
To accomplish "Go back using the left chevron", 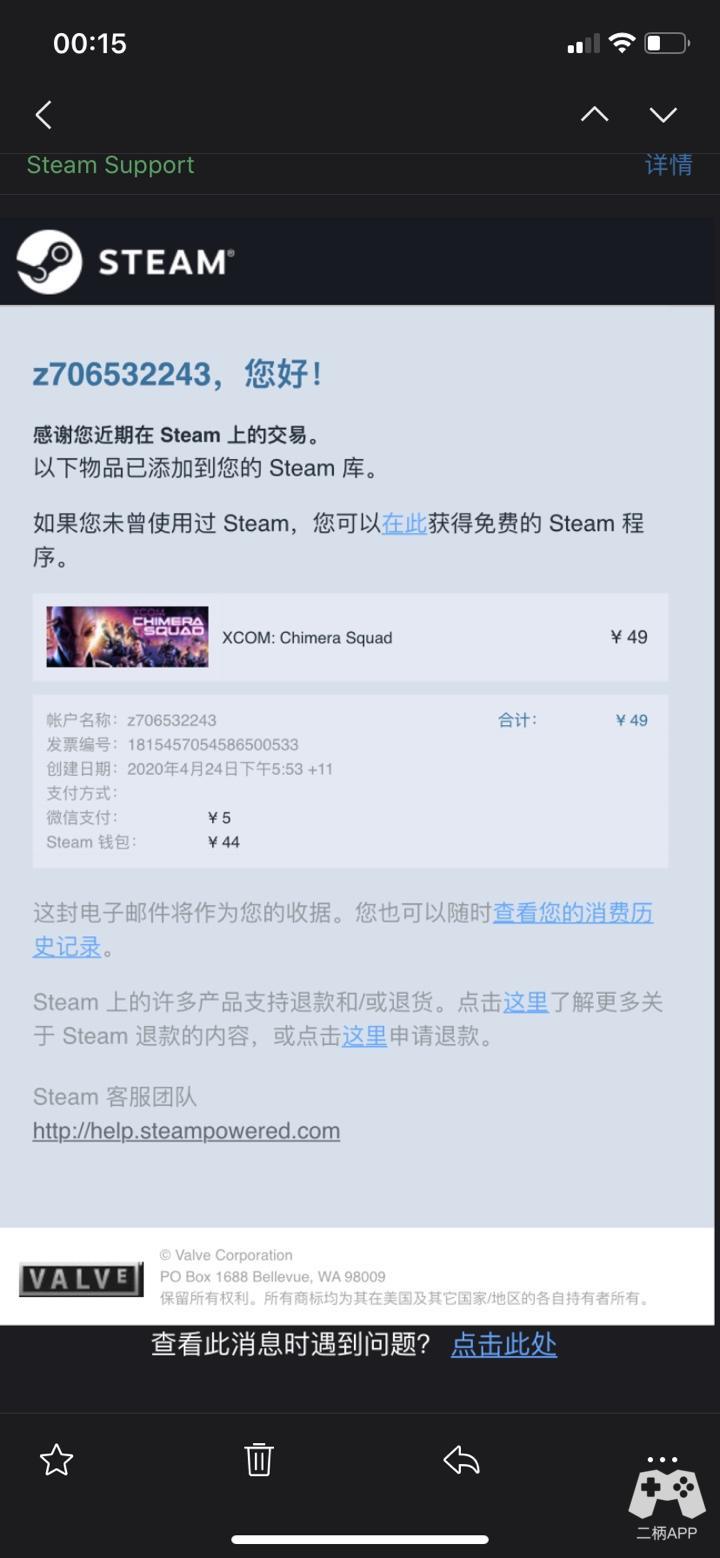I will (x=43, y=115).
